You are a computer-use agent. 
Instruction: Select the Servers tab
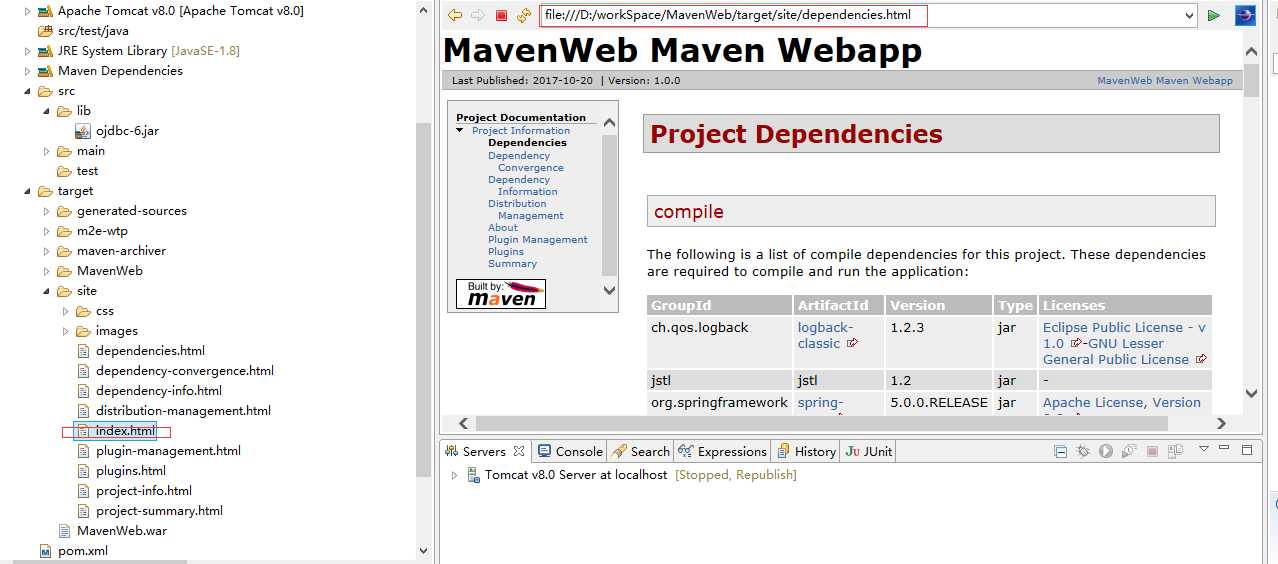pyautogui.click(x=484, y=452)
